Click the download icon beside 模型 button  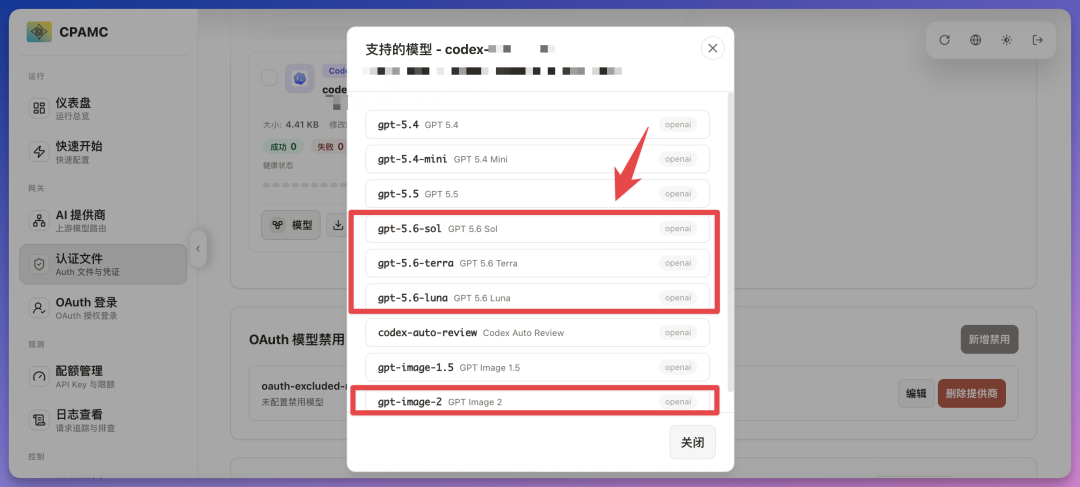point(338,225)
